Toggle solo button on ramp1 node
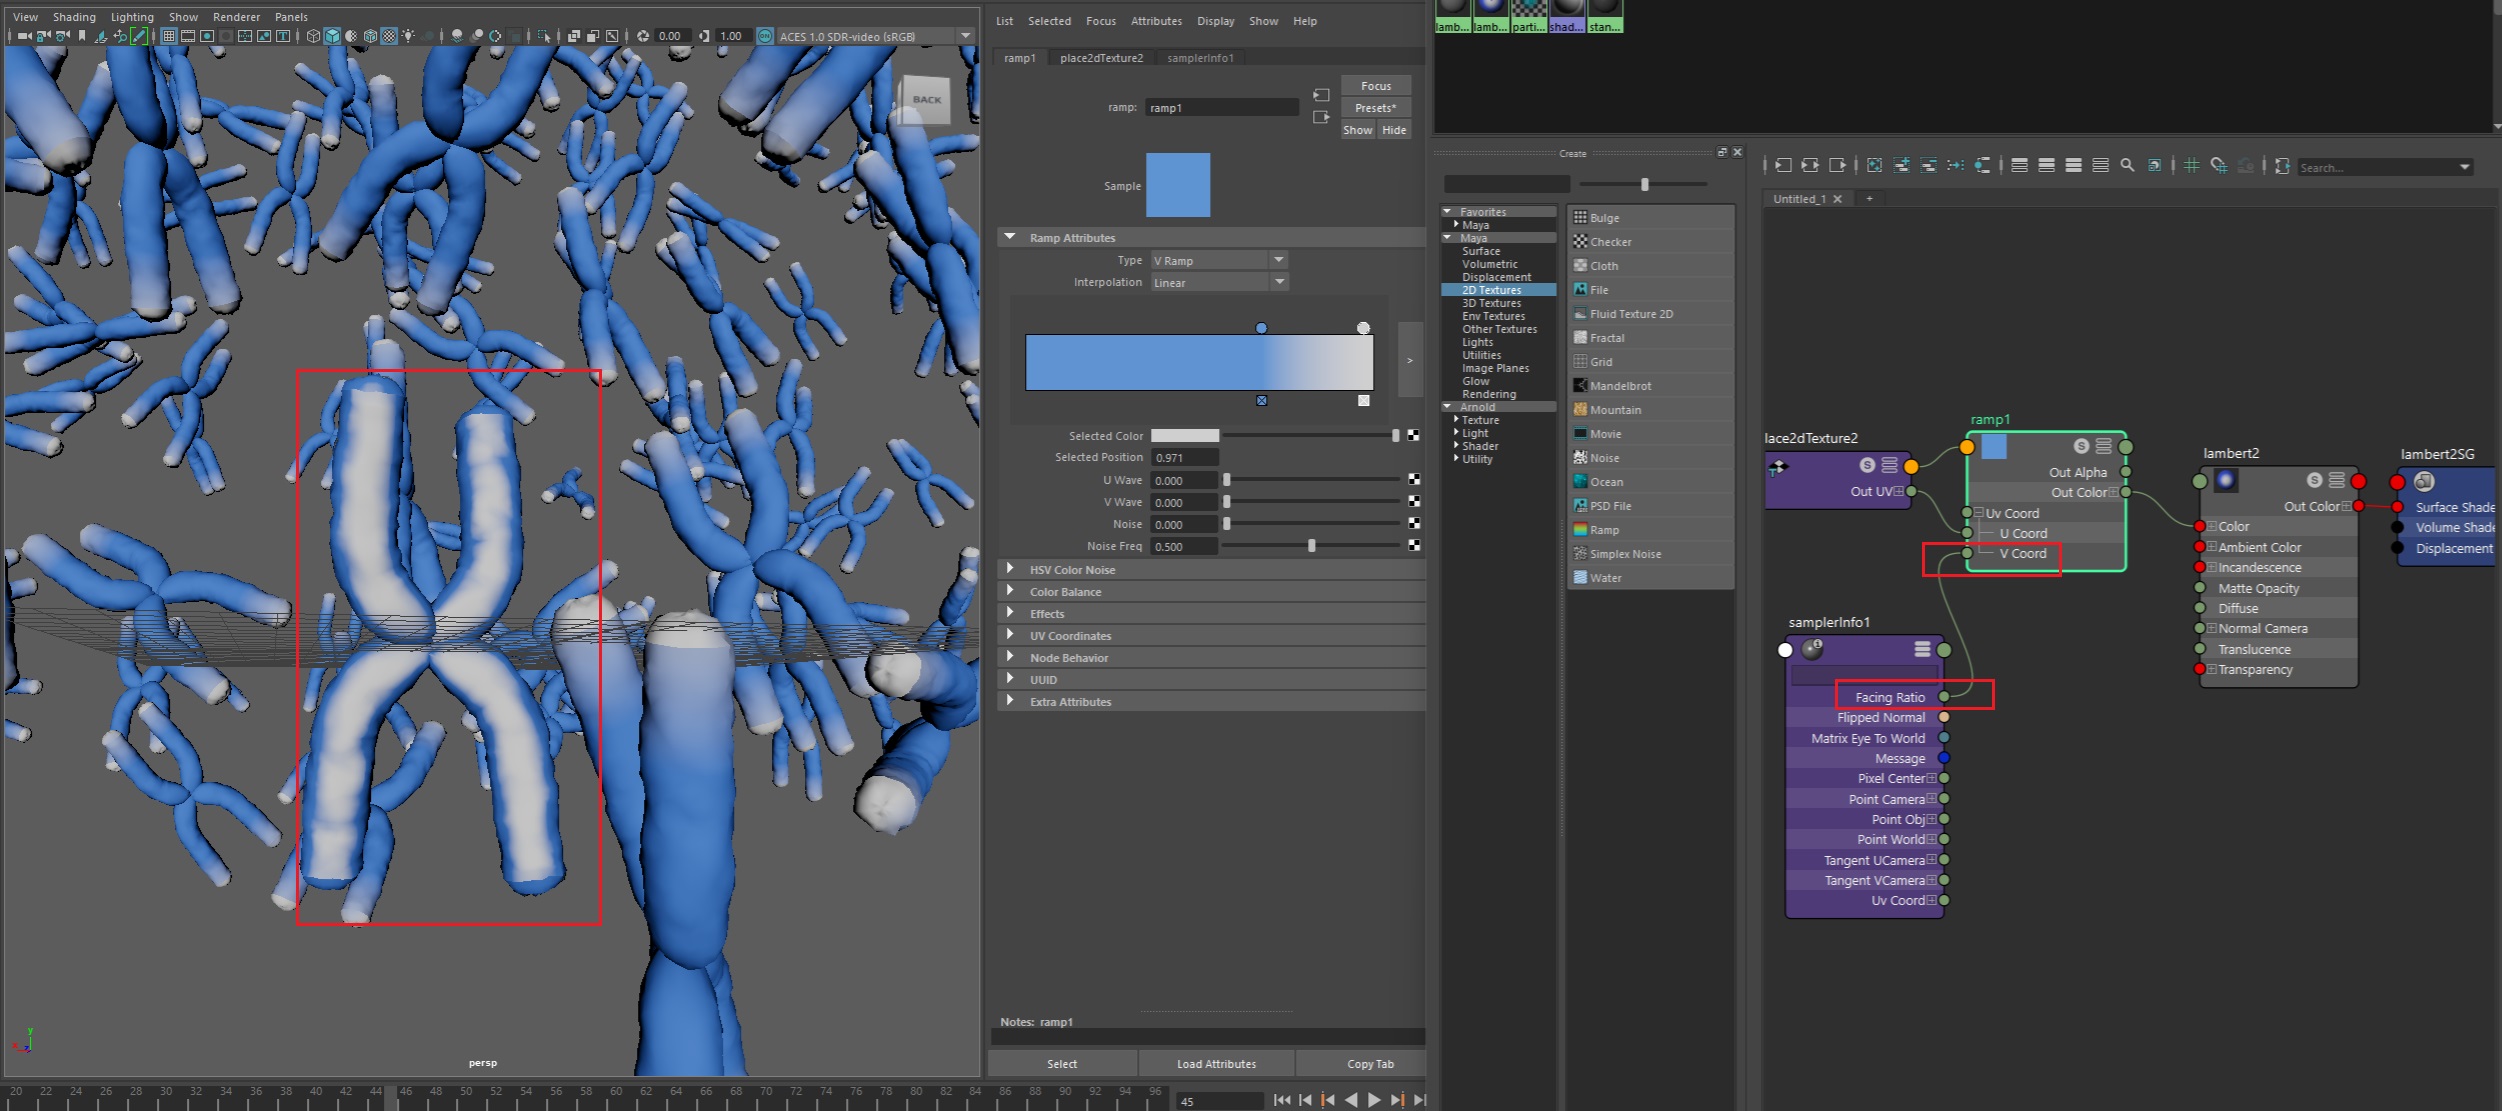The height and width of the screenshot is (1111, 2502). click(x=2081, y=446)
